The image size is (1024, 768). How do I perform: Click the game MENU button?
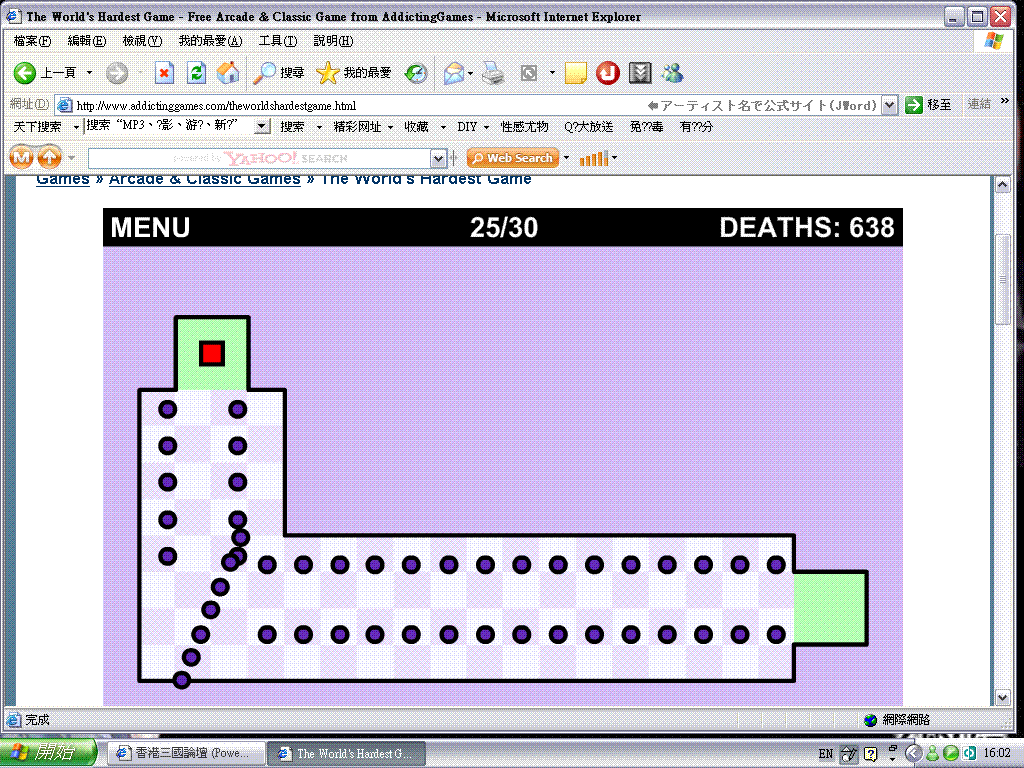click(150, 227)
